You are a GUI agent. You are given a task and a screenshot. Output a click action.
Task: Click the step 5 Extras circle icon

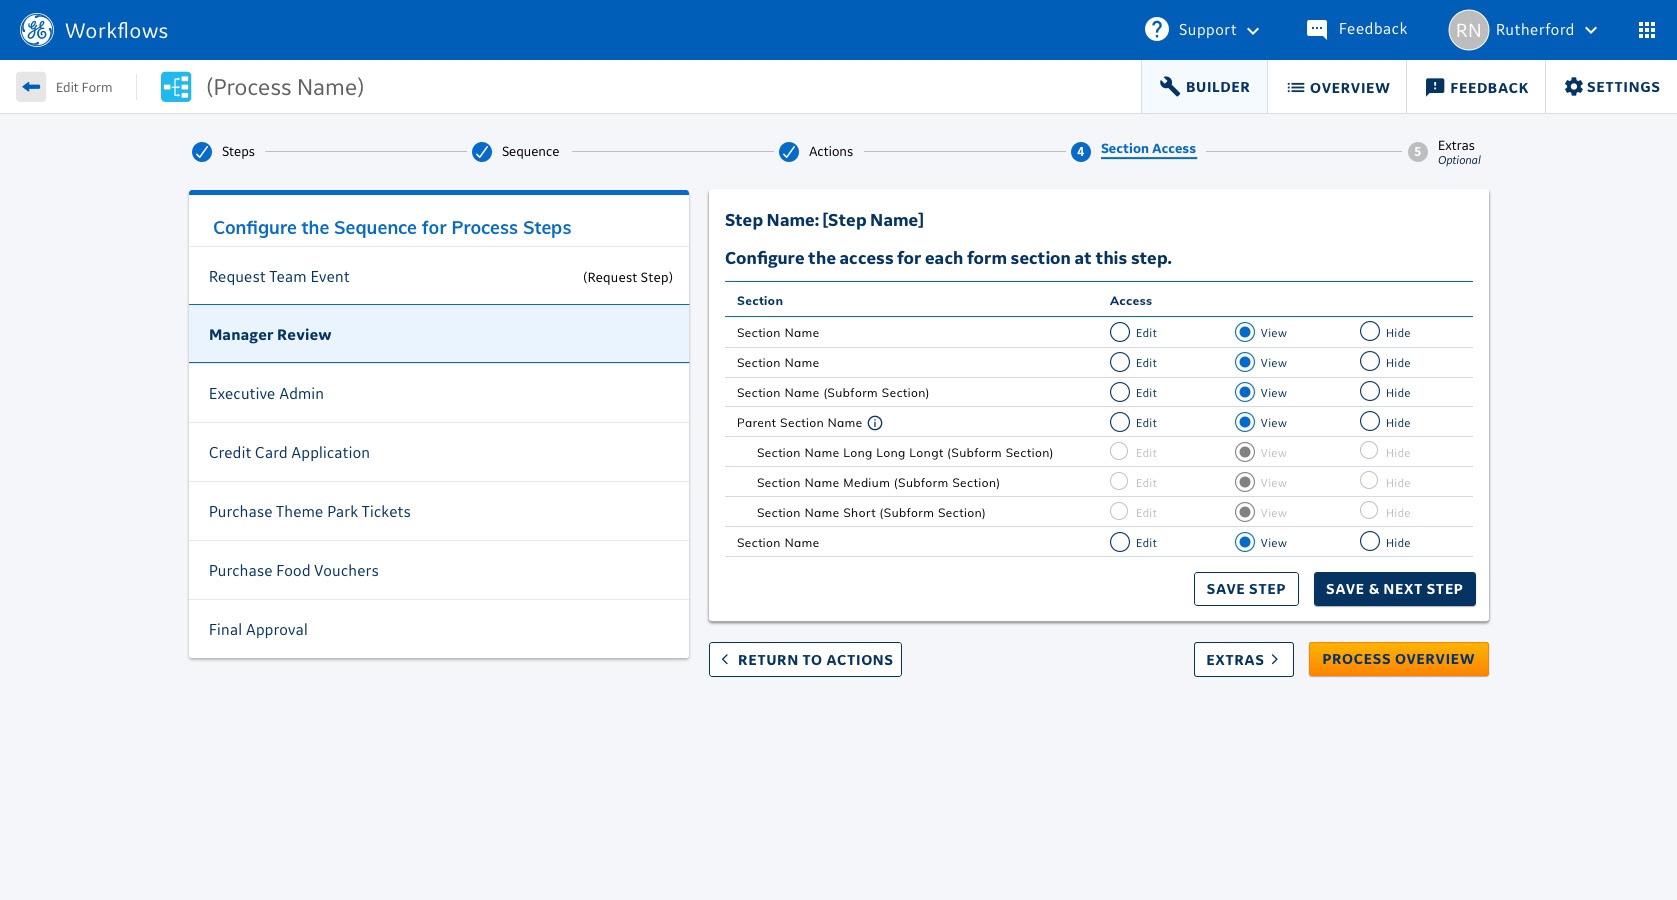point(1417,152)
